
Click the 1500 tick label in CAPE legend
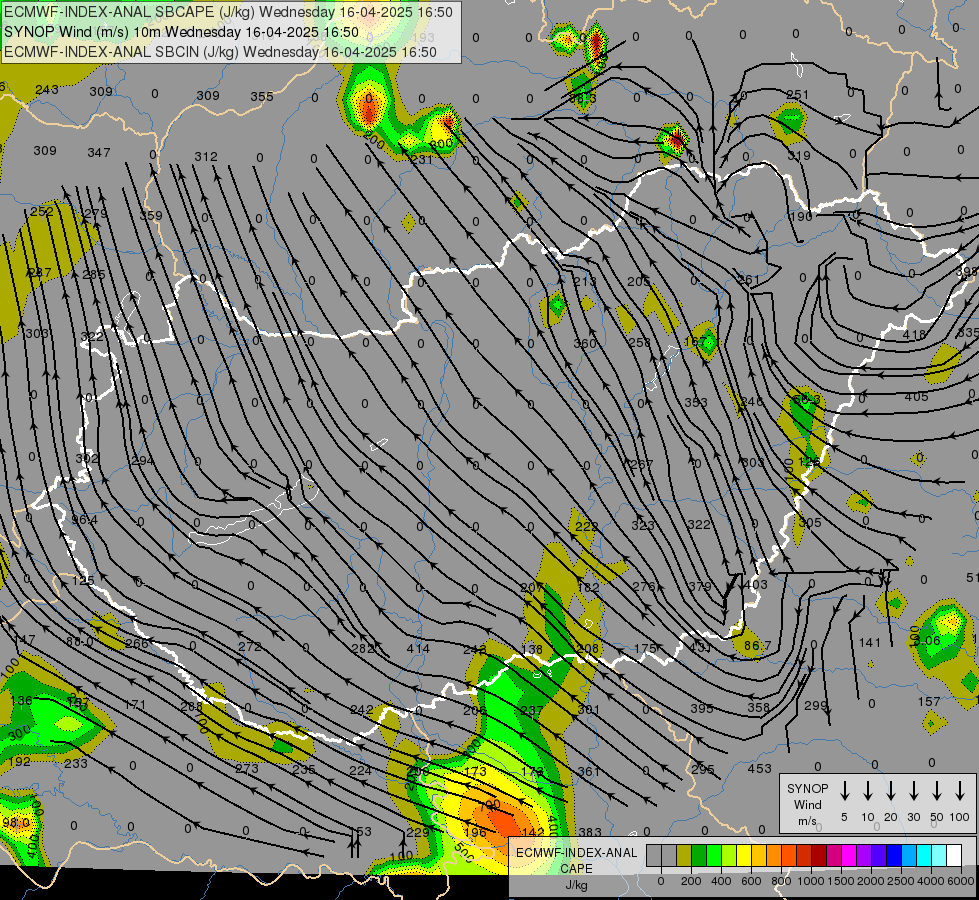(x=841, y=881)
